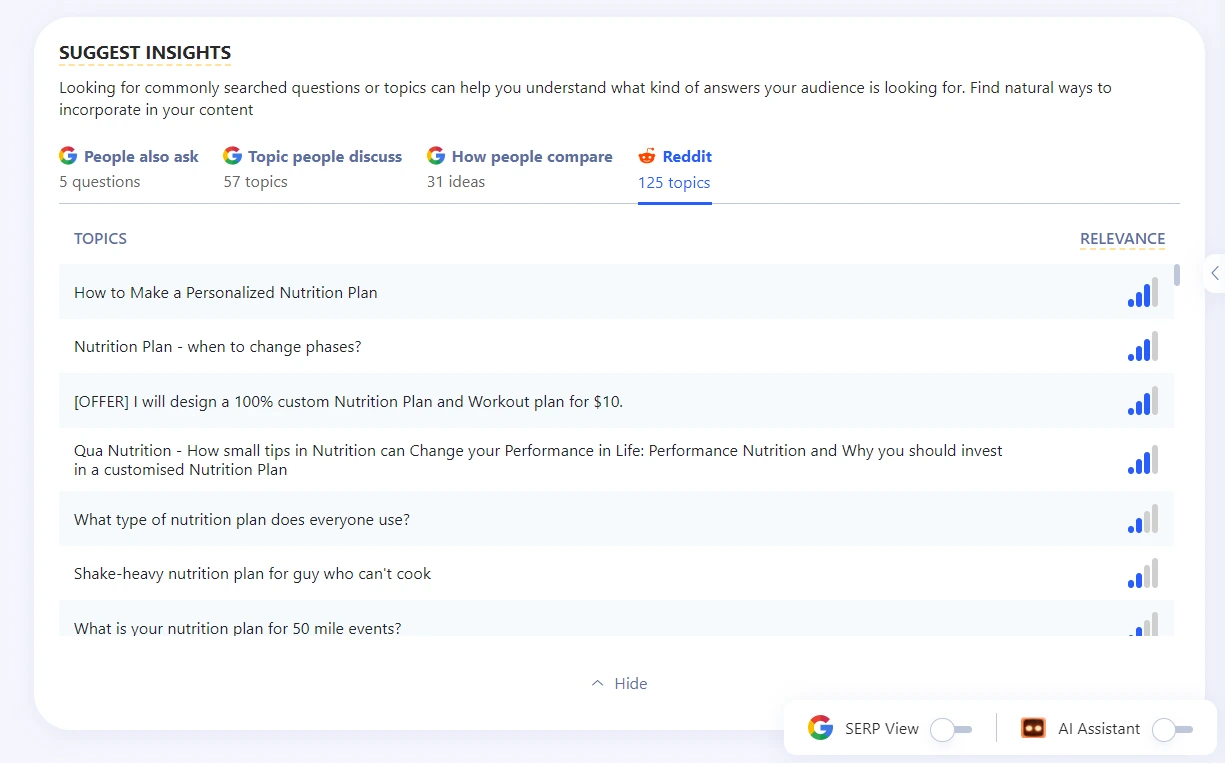Collapse the insights list with Hide

619,684
